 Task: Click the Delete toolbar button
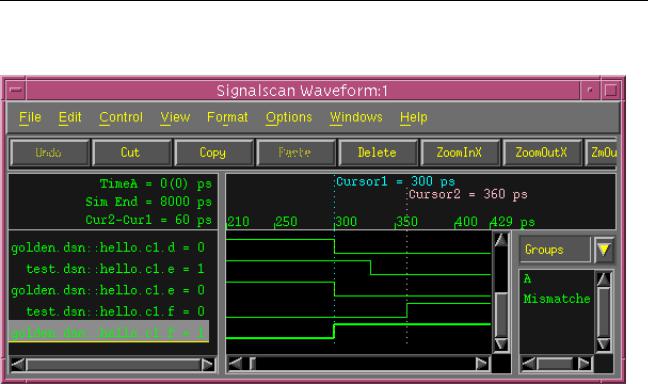[x=377, y=153]
